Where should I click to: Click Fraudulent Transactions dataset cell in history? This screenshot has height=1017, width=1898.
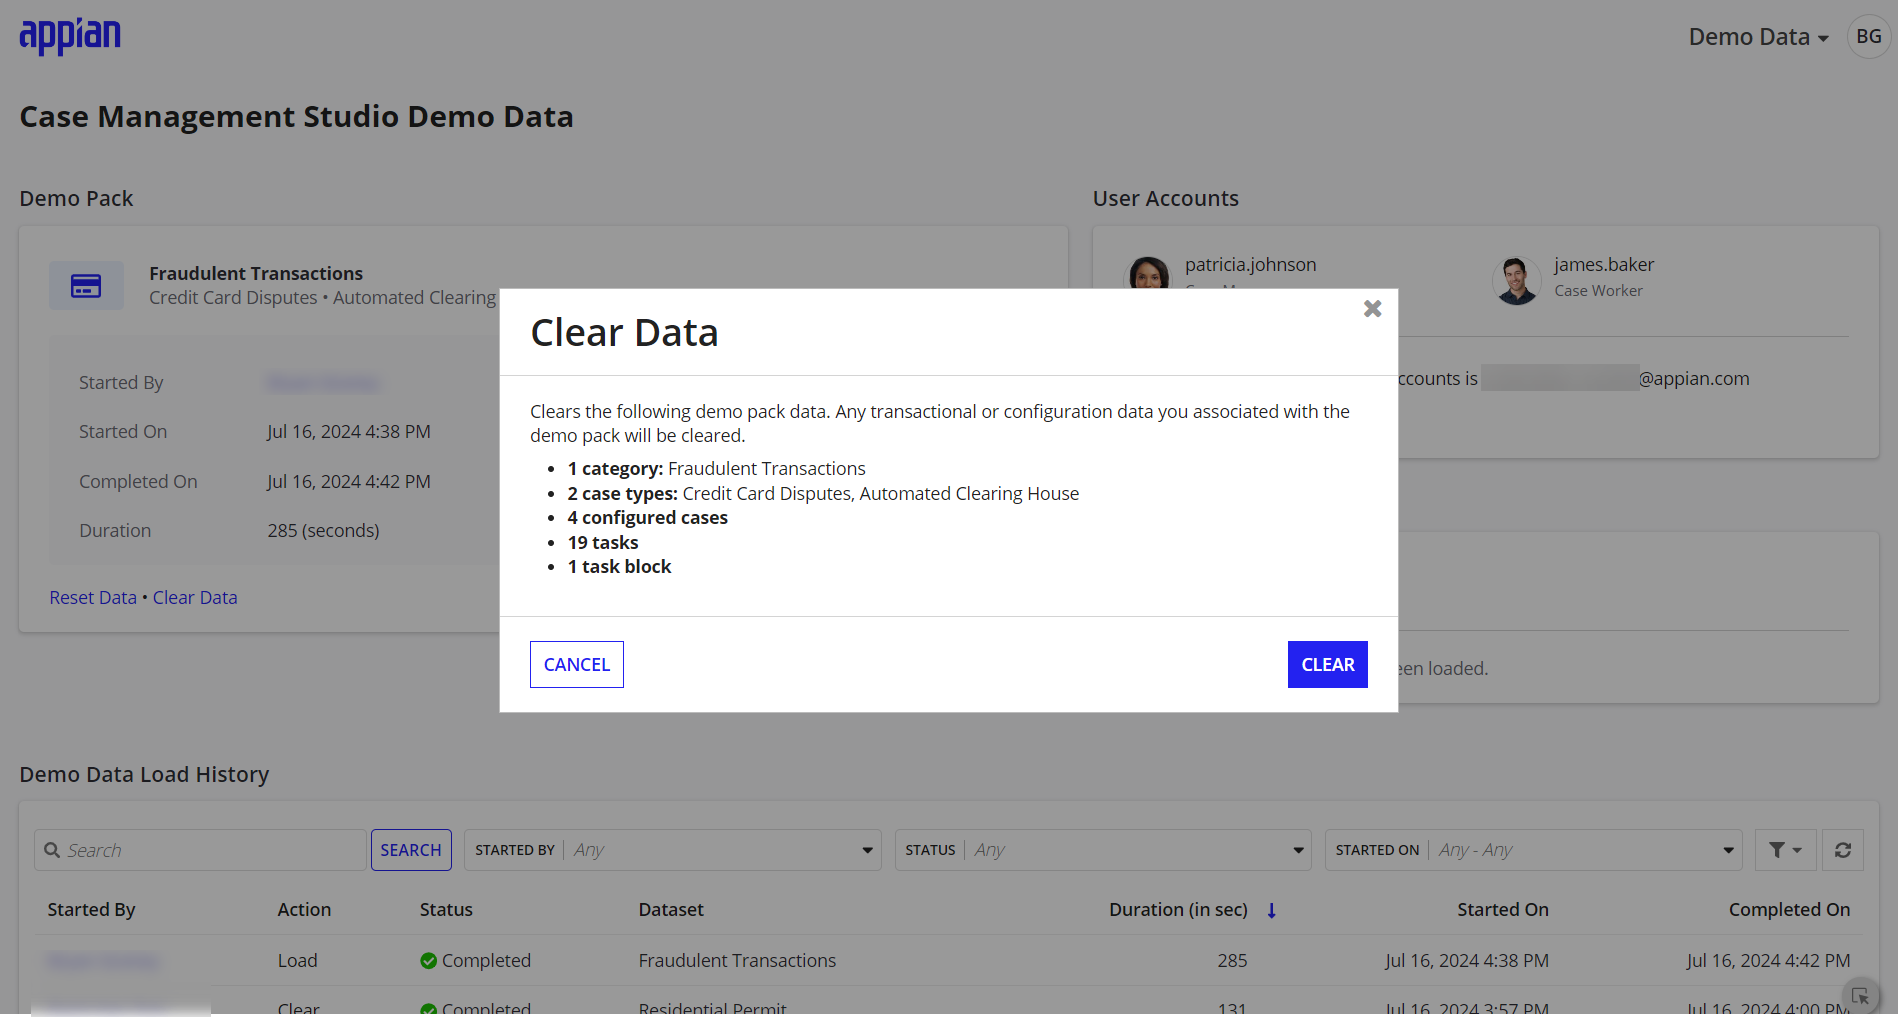(x=737, y=961)
